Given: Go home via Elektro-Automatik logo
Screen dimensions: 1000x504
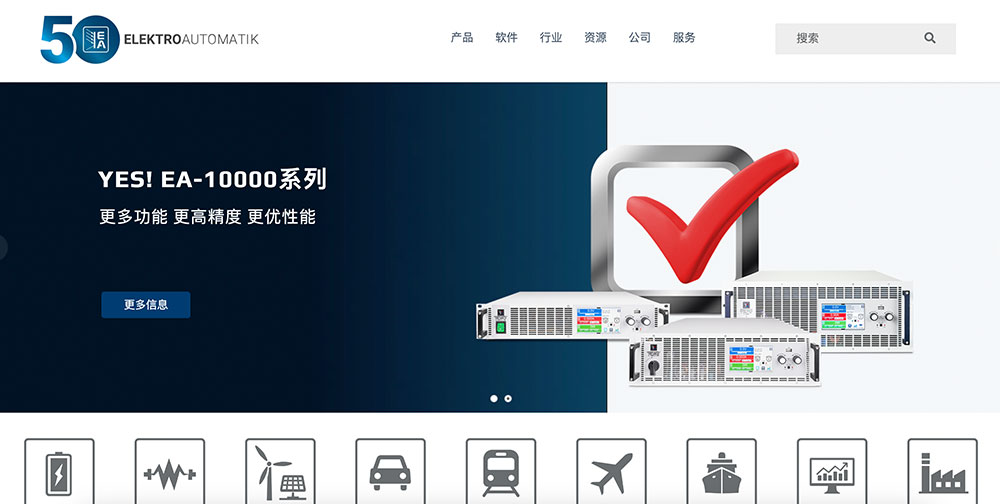Looking at the screenshot, I should (149, 39).
